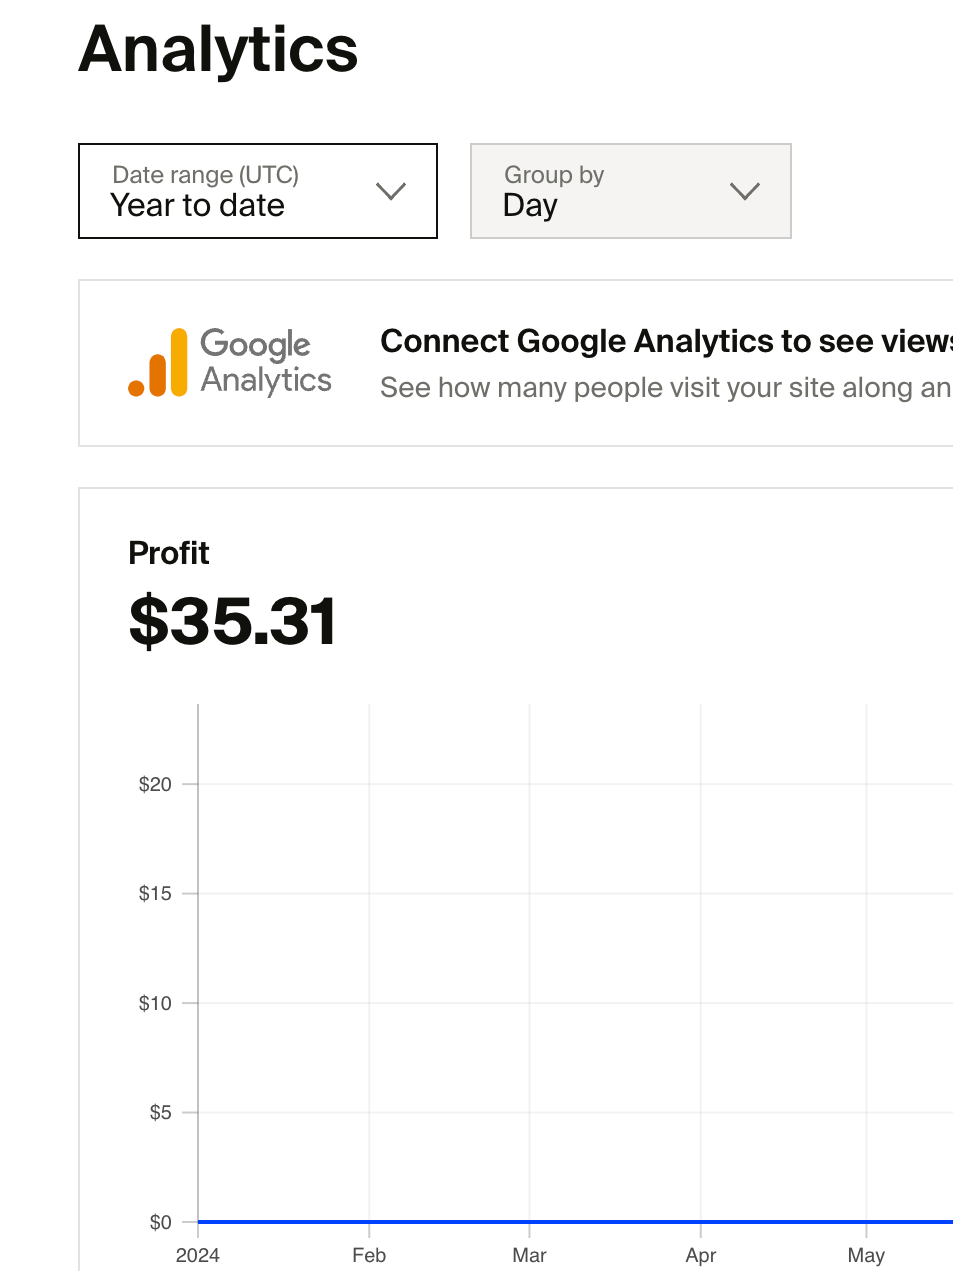Click the blue profit line on chart
The width and height of the screenshot is (953, 1271).
point(575,1222)
